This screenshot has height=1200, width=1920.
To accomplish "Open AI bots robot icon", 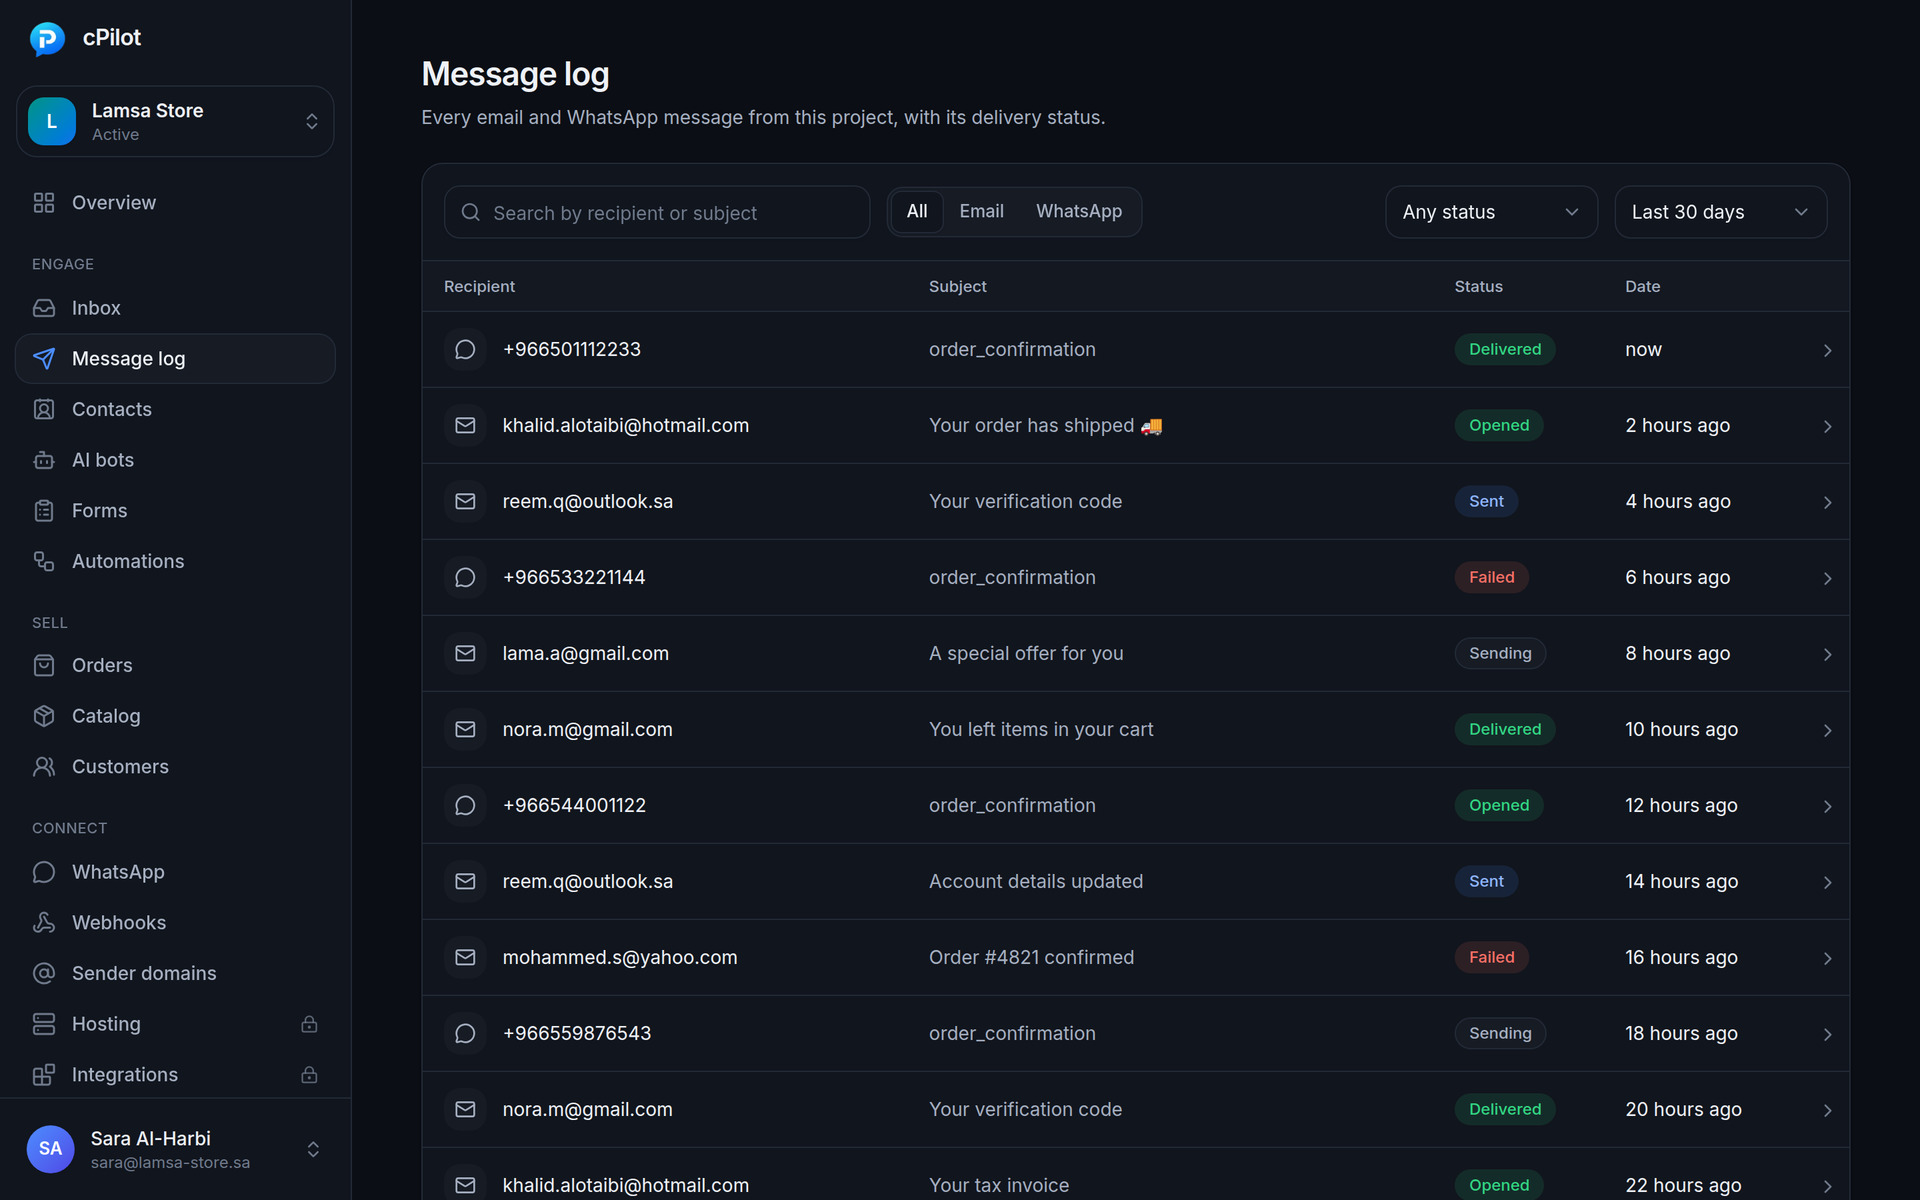I will click(44, 460).
